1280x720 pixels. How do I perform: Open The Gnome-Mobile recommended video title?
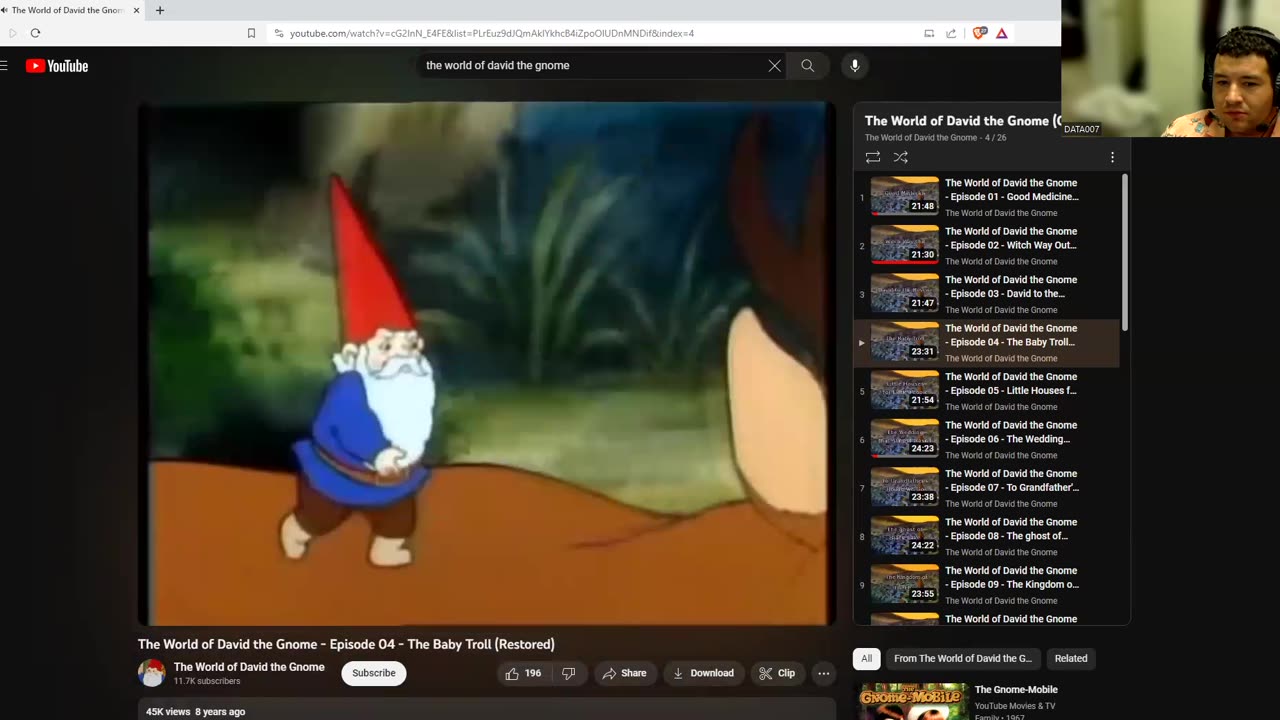coord(1016,690)
